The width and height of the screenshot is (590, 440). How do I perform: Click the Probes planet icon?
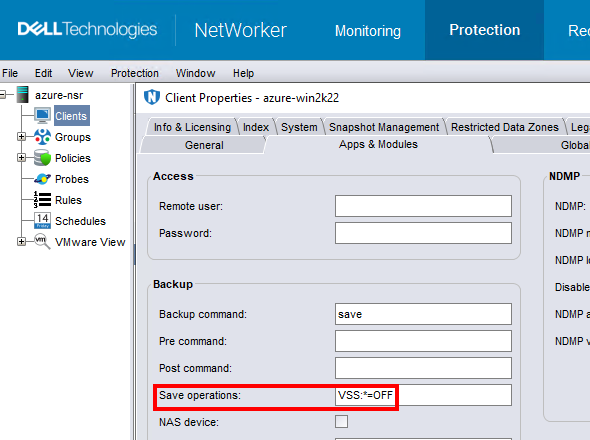[x=42, y=179]
